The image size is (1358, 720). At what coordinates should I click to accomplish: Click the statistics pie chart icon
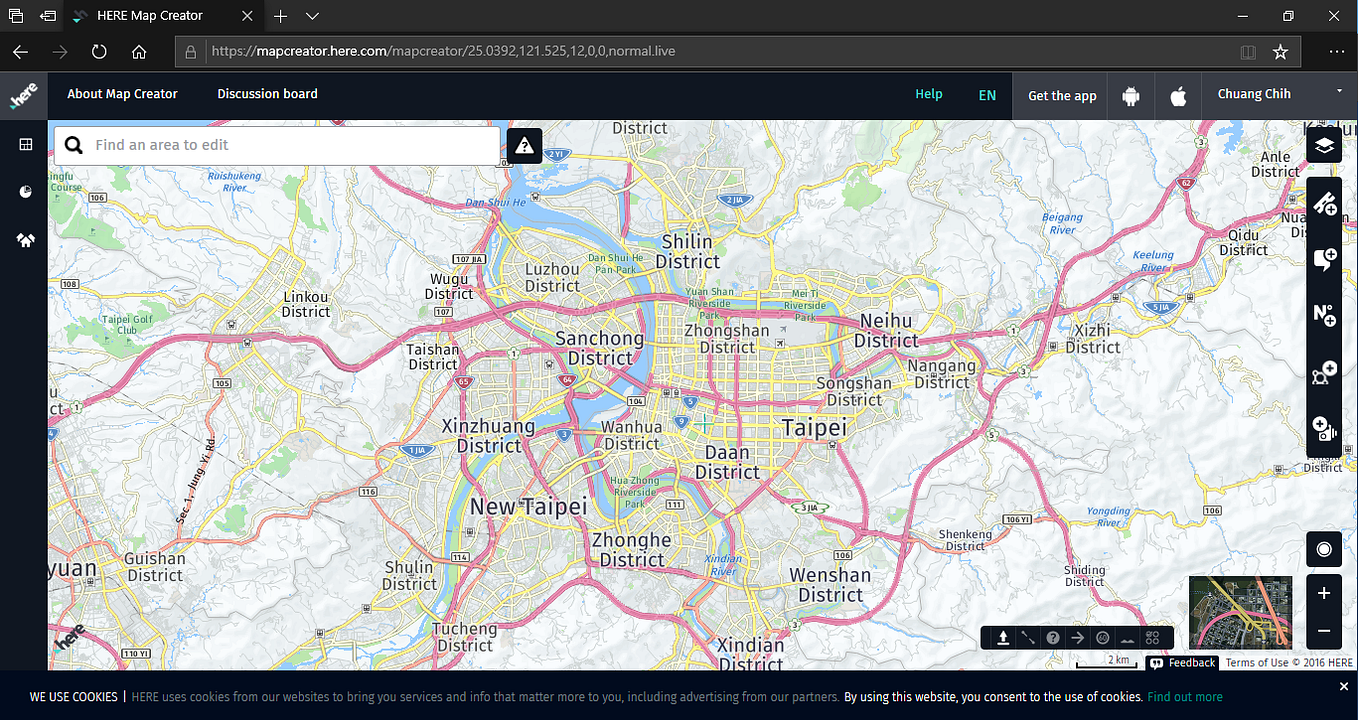point(25,191)
